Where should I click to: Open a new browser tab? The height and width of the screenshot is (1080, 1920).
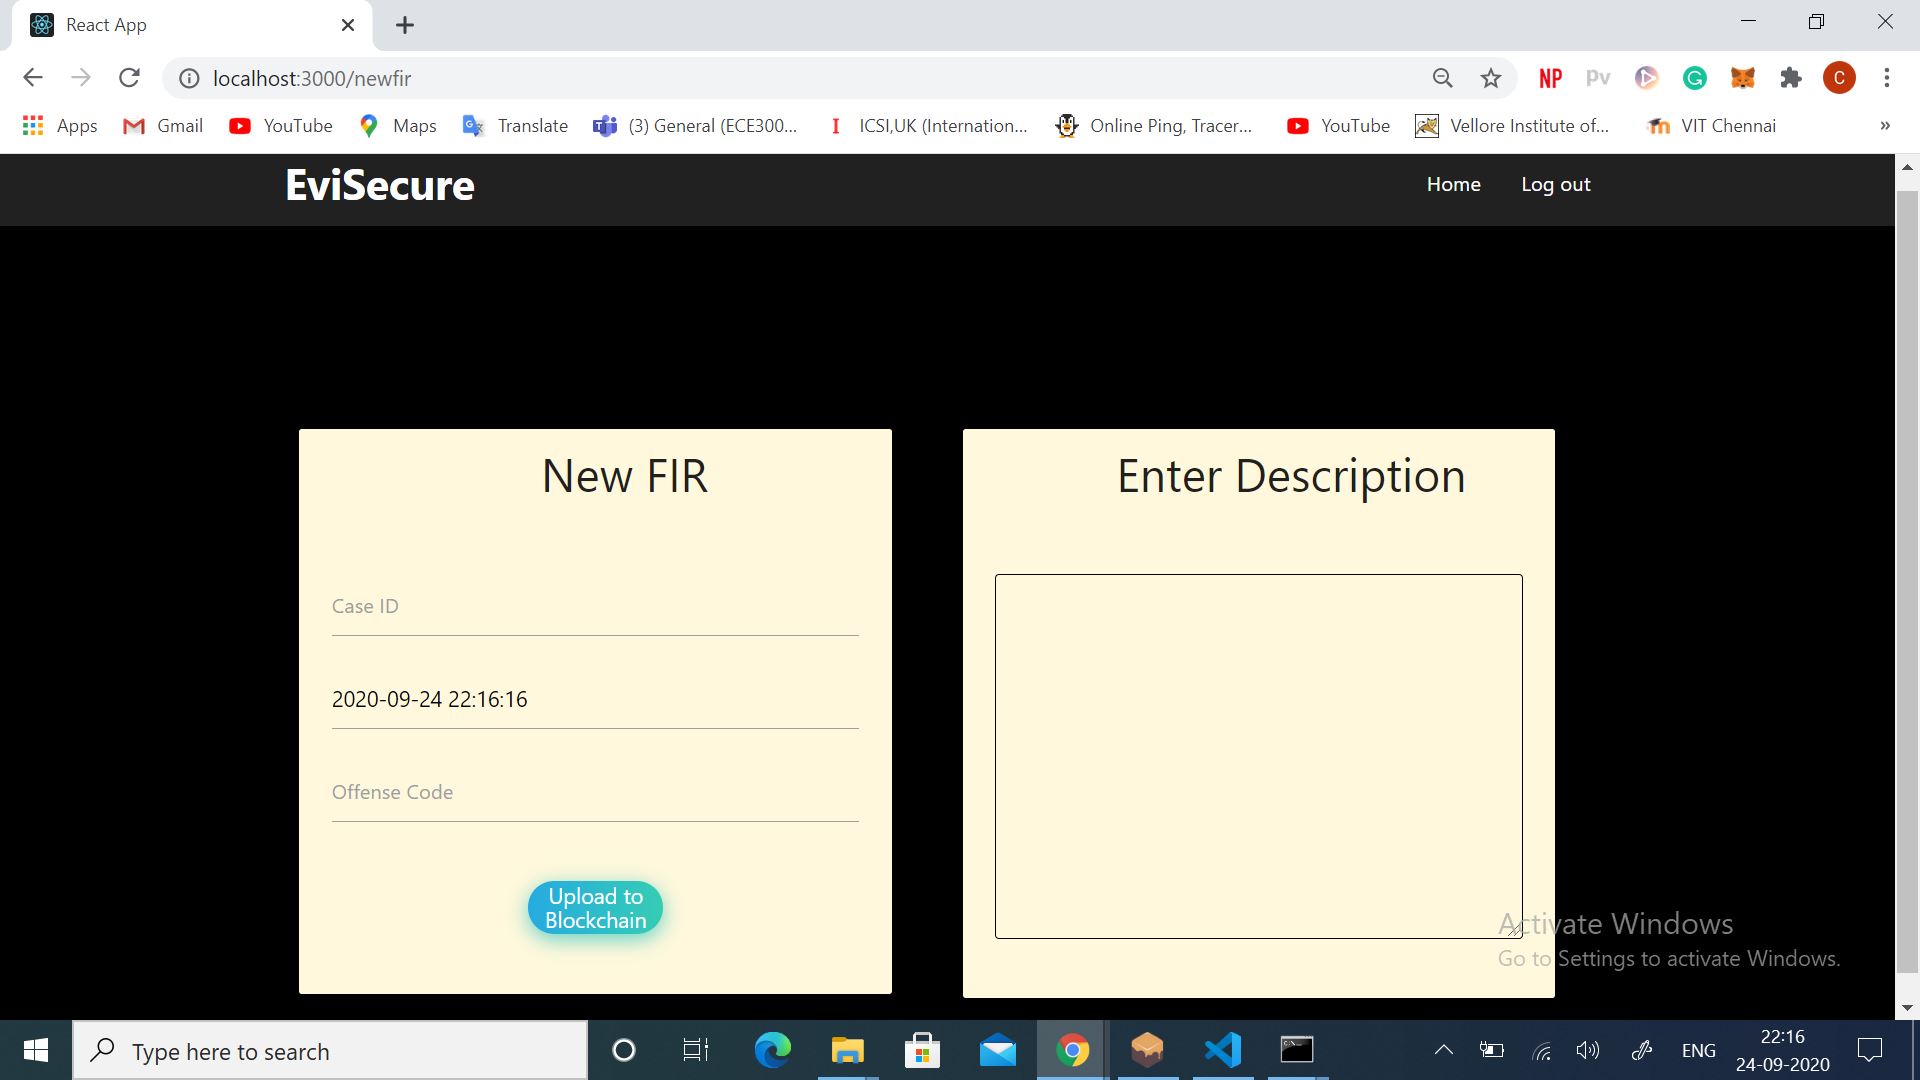click(405, 25)
